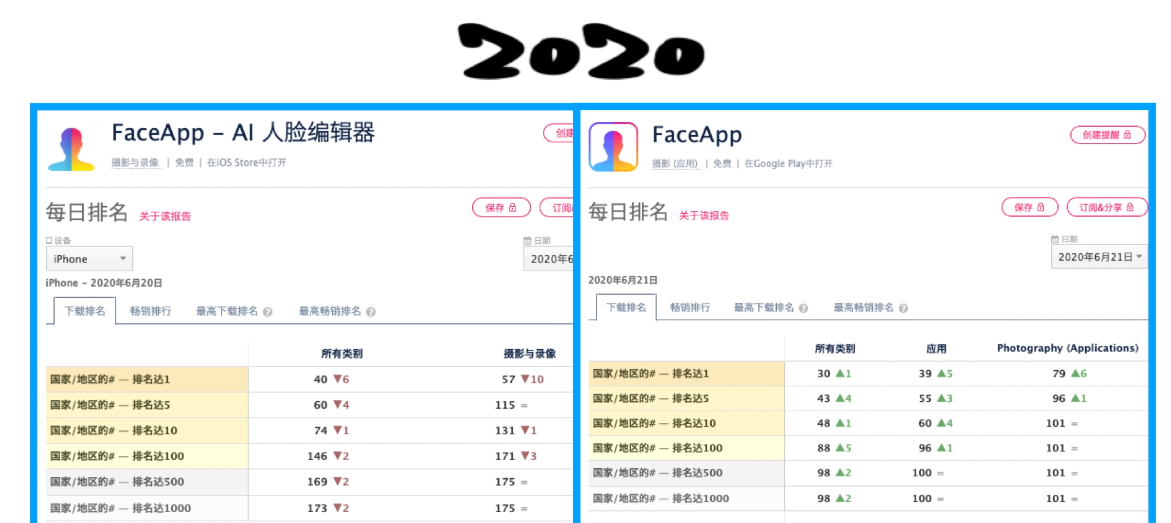
Task: Expand the 2020年6月21日 date dropdown
Action: point(1098,257)
